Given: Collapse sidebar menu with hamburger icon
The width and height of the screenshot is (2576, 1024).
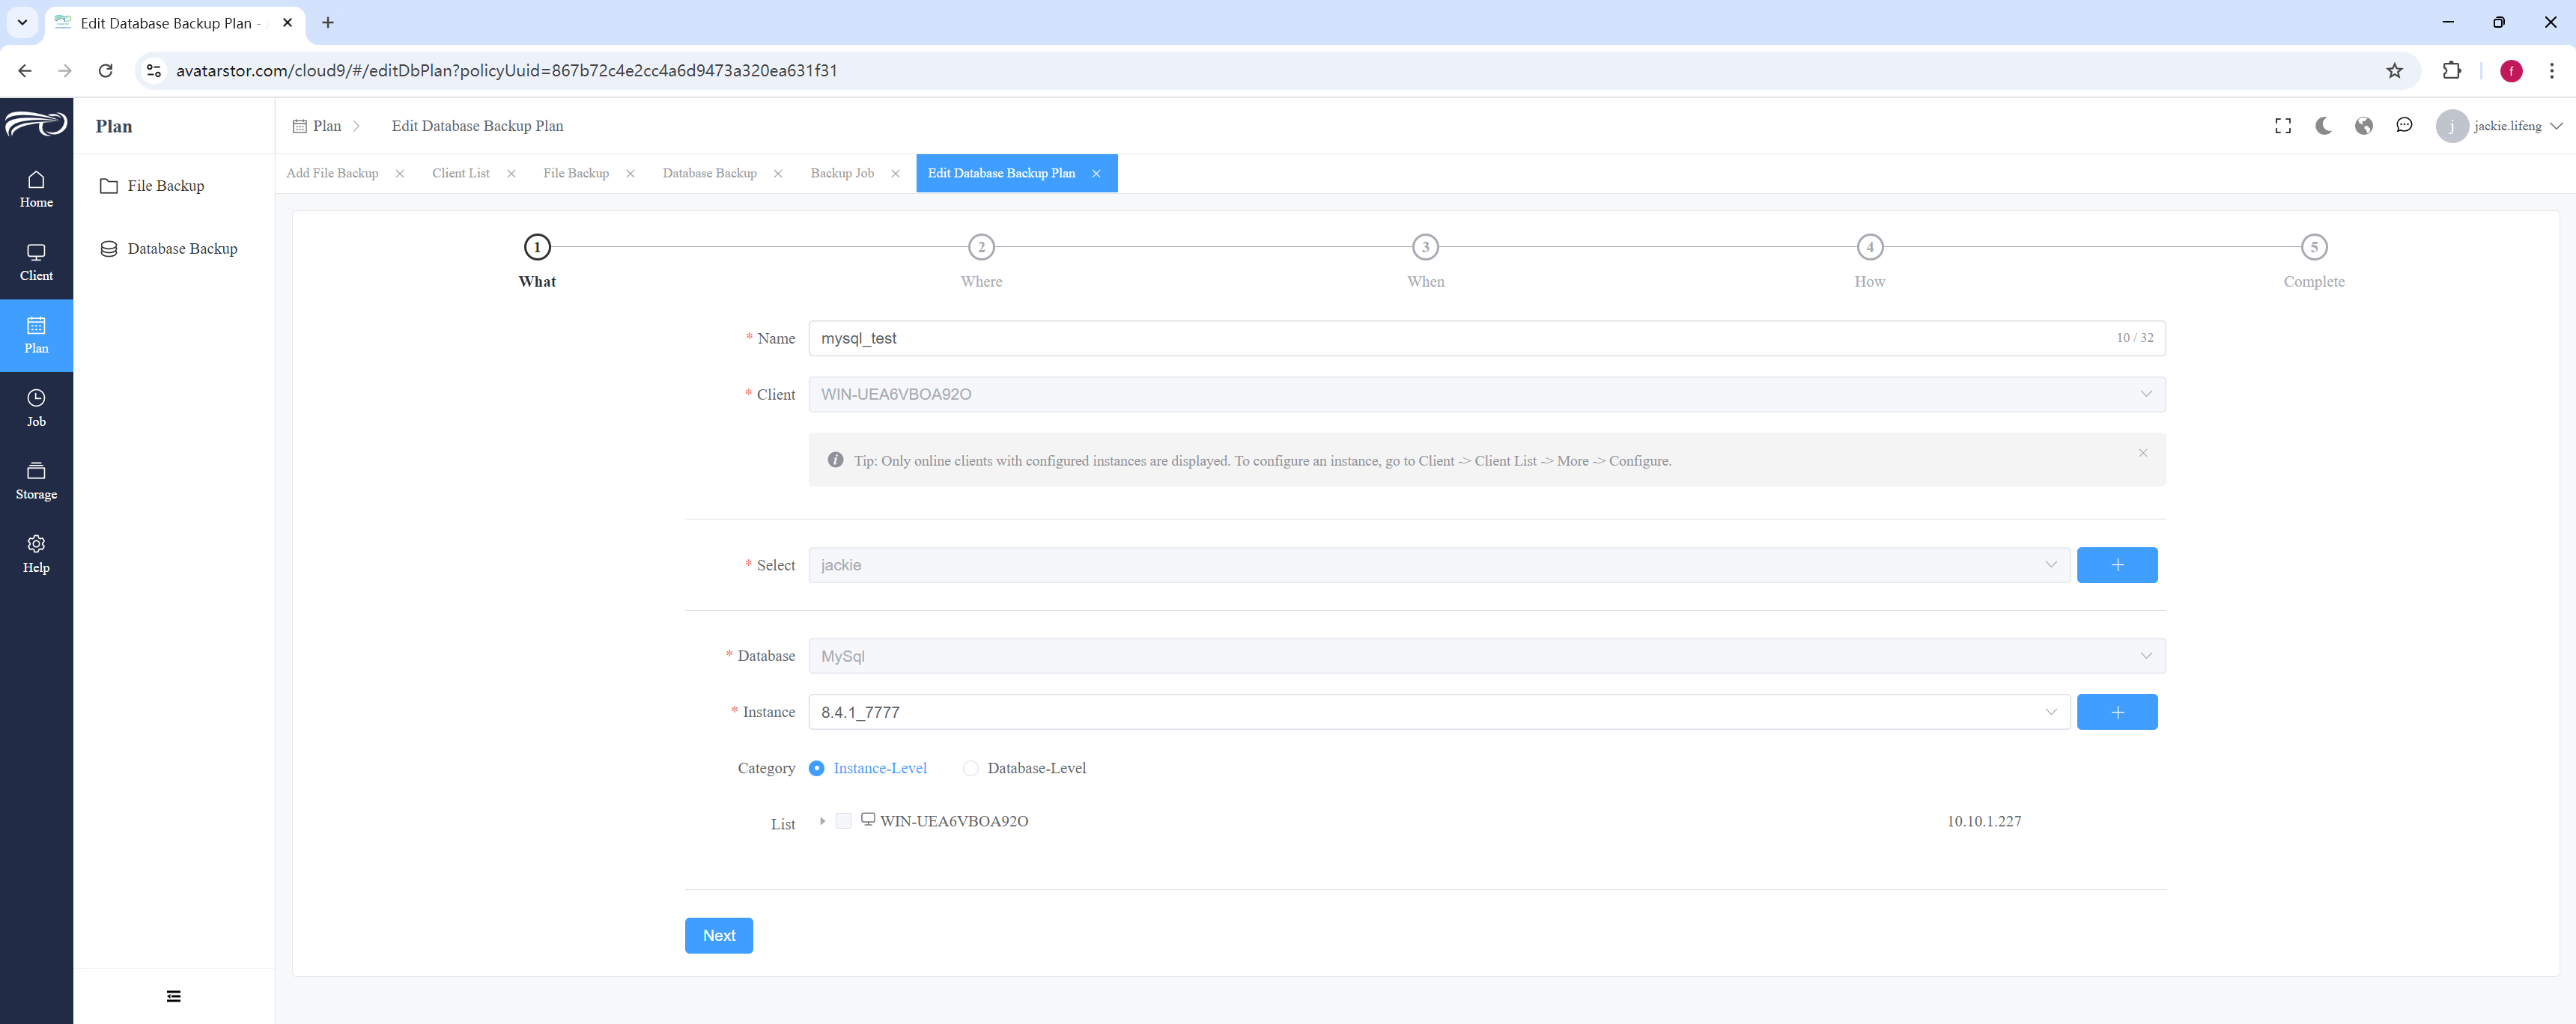Looking at the screenshot, I should click(174, 996).
